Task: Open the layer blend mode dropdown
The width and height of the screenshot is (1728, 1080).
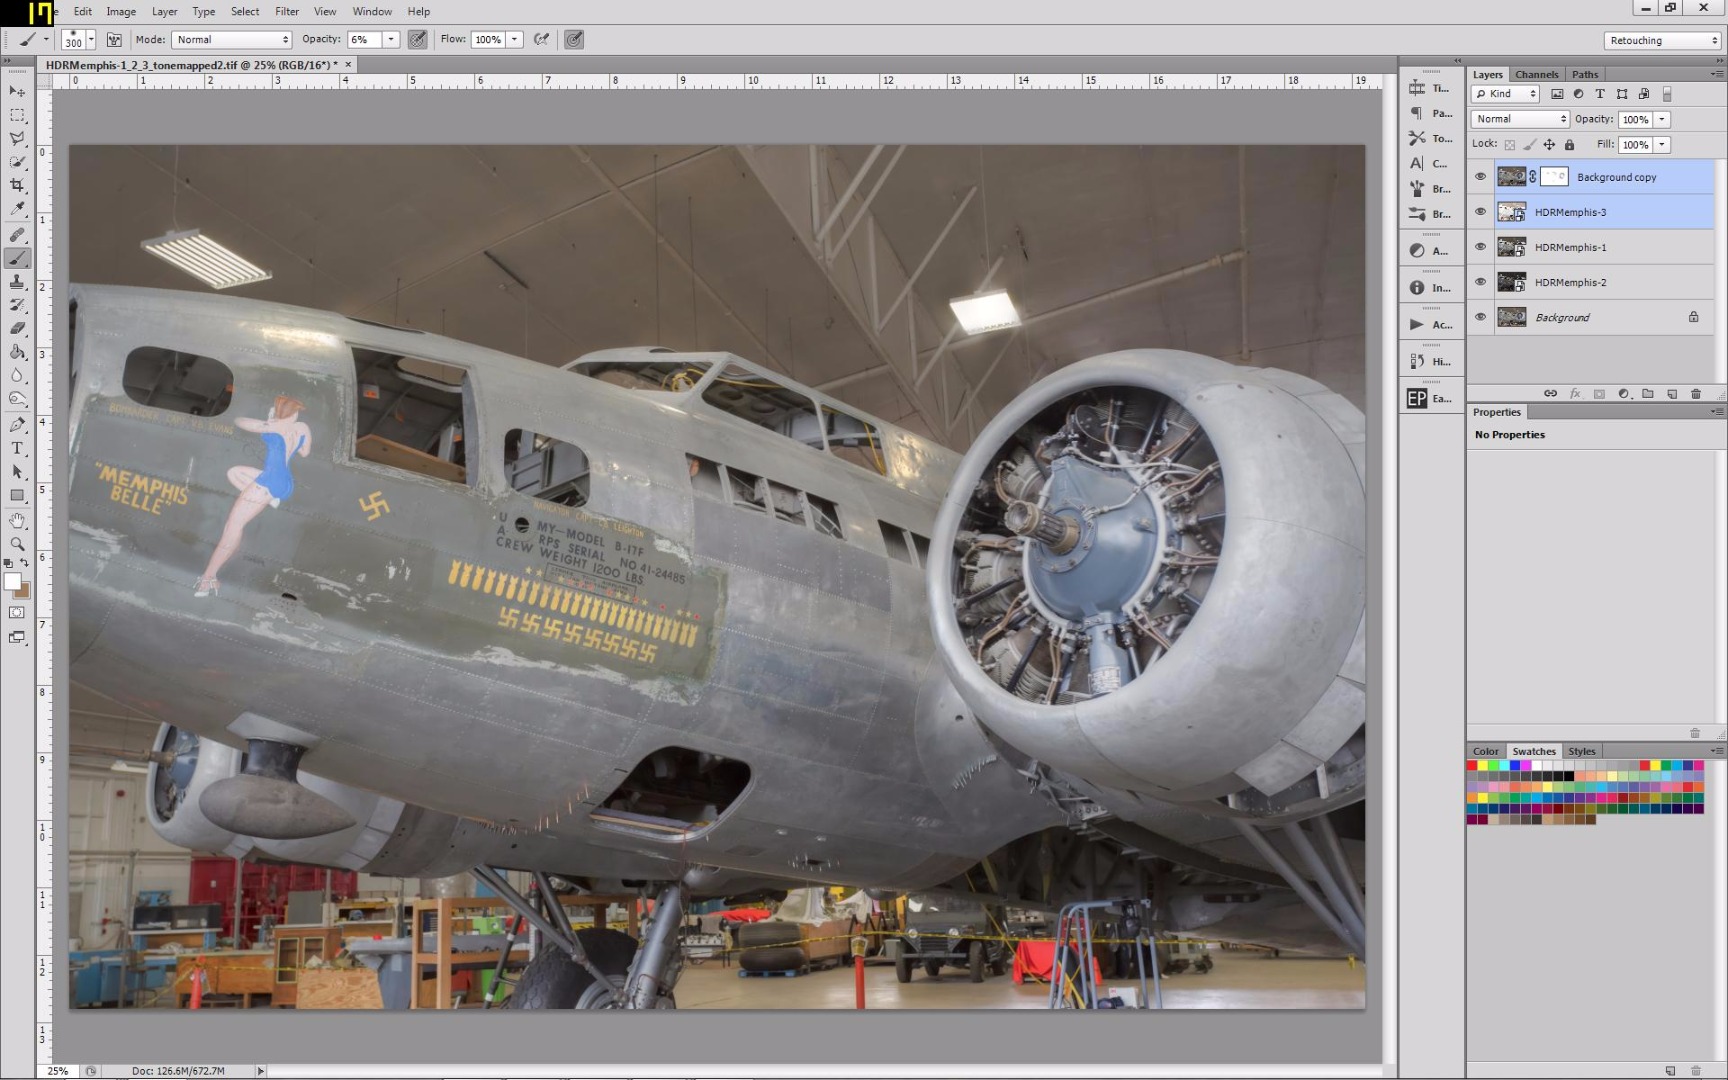Action: [x=1520, y=119]
